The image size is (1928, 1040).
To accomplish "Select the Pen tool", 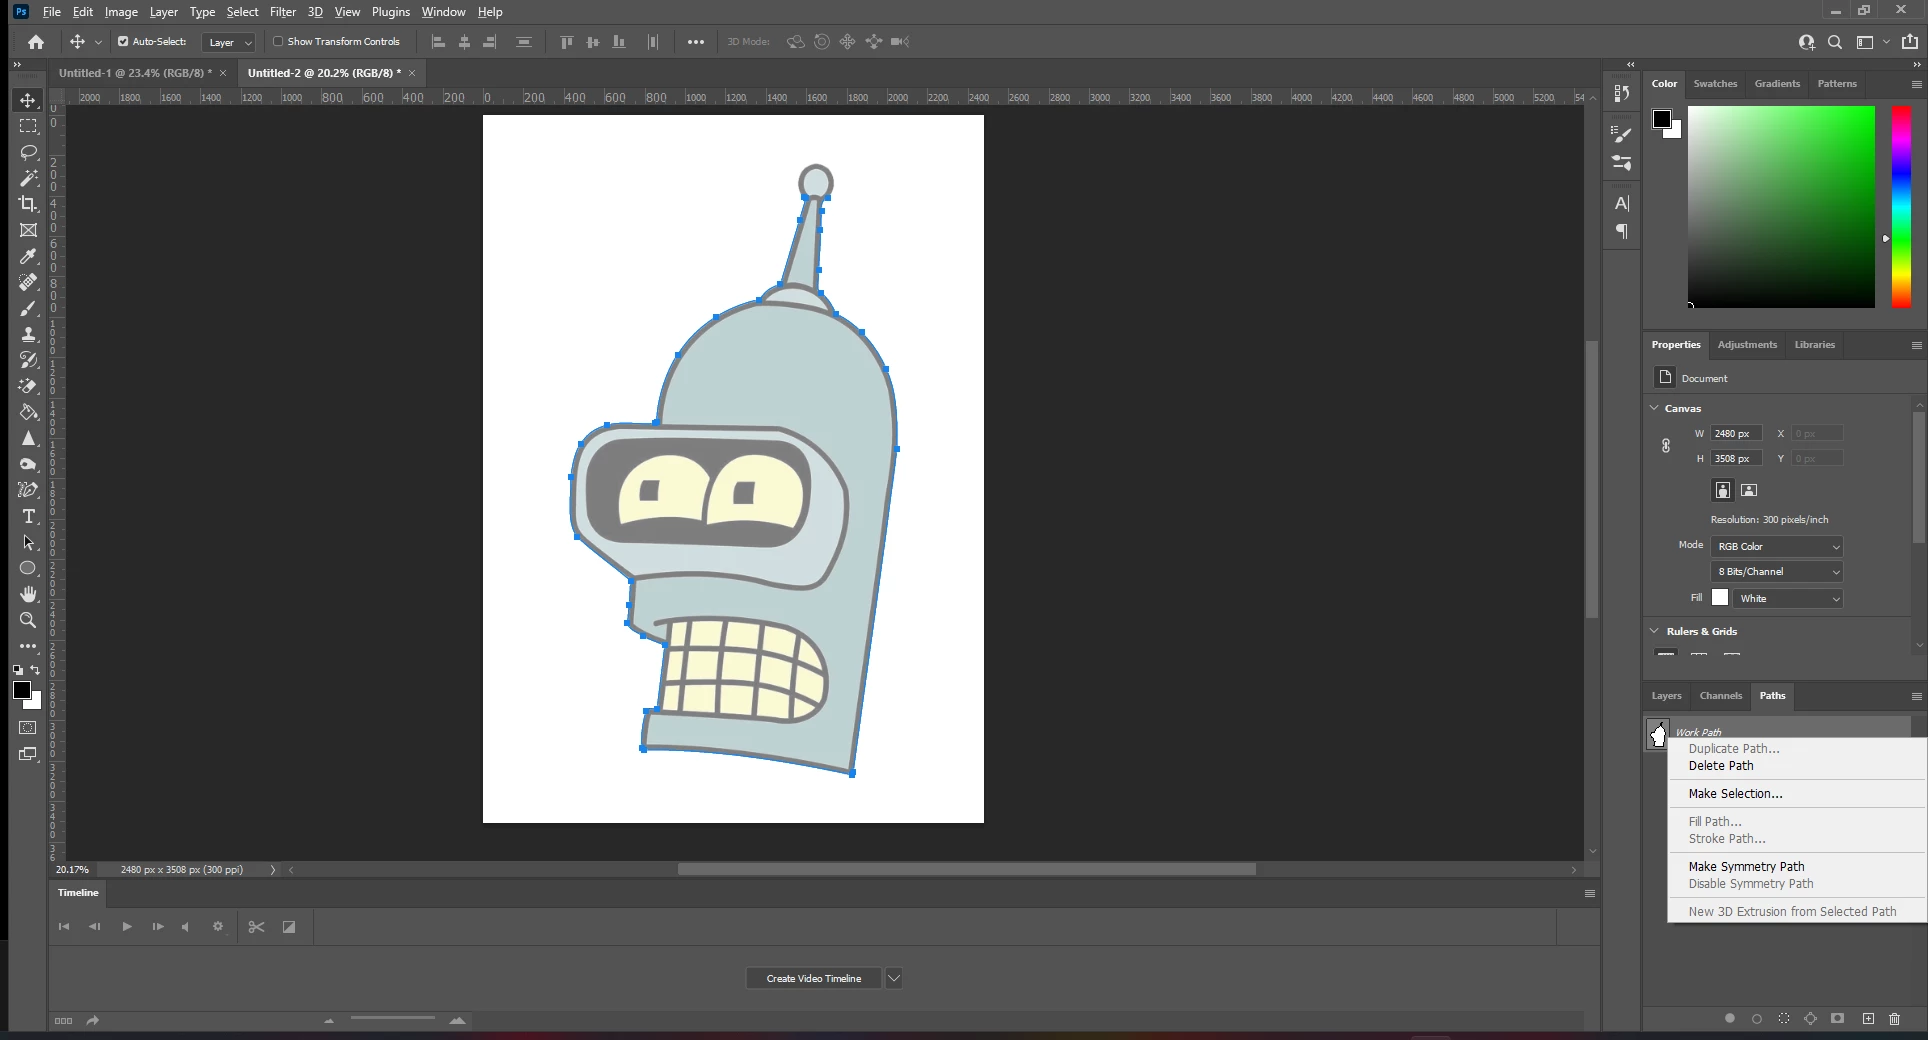I will click(x=28, y=490).
